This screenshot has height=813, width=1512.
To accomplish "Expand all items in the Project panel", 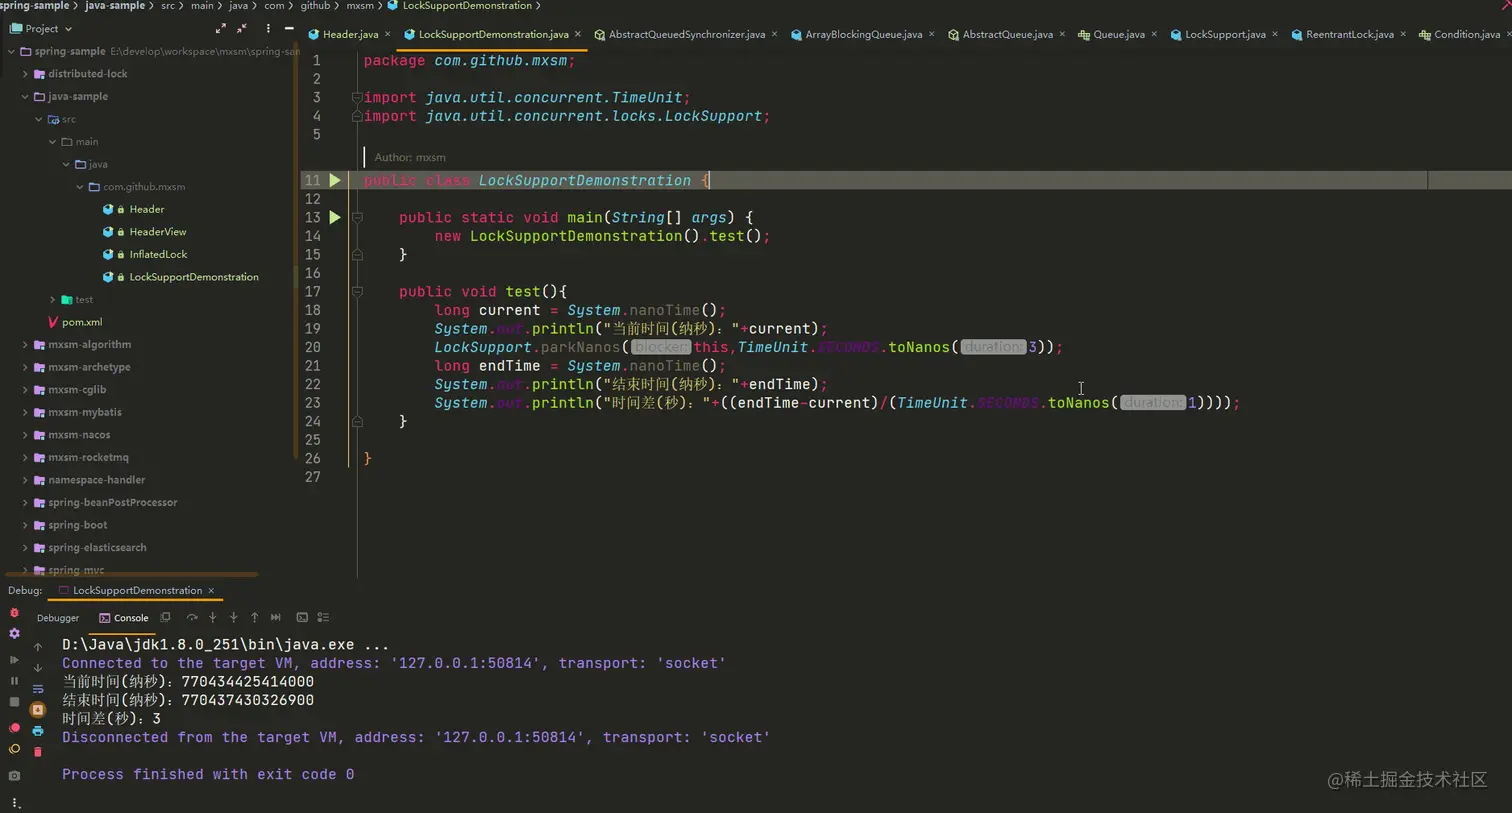I will 221,29.
